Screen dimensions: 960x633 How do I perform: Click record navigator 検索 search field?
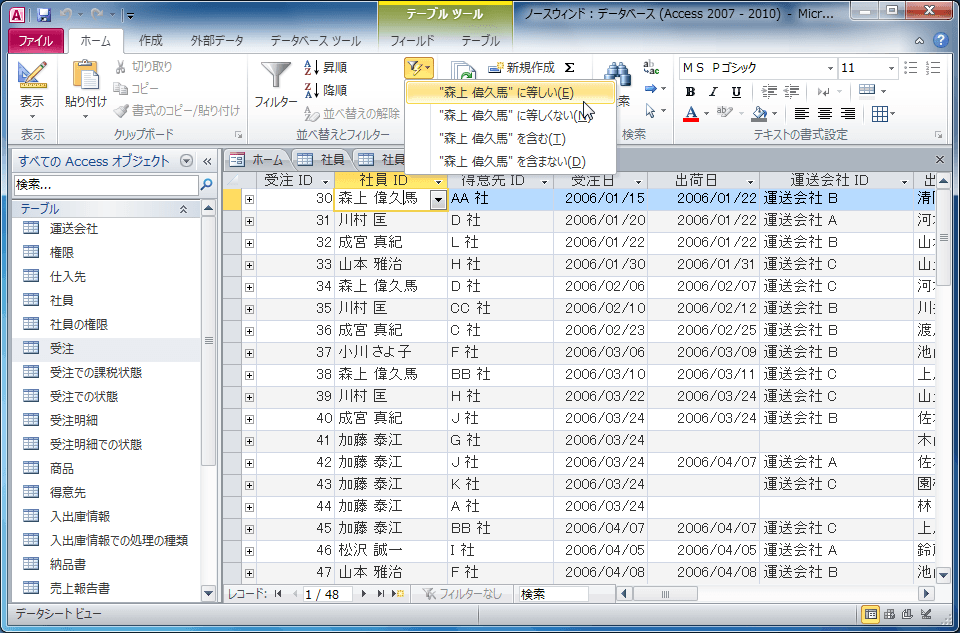click(553, 594)
